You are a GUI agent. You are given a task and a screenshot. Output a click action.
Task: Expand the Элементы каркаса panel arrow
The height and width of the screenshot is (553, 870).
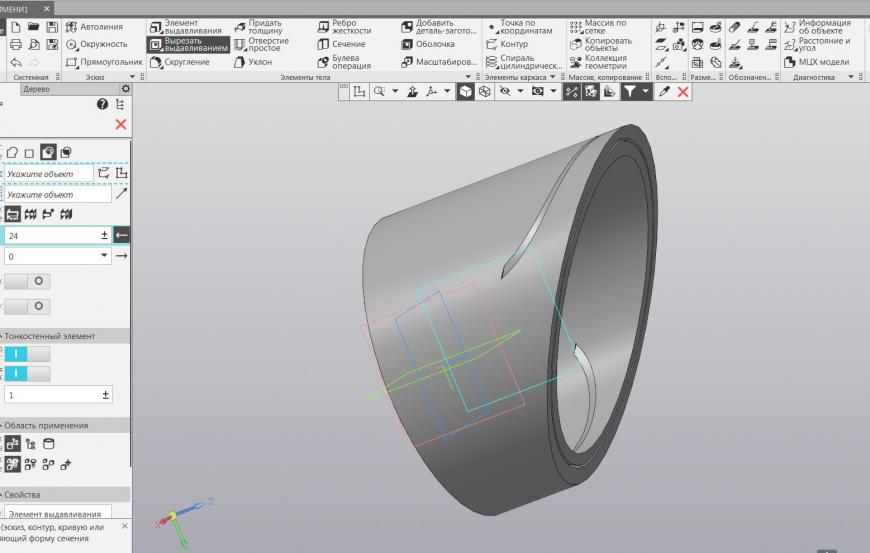pos(553,77)
